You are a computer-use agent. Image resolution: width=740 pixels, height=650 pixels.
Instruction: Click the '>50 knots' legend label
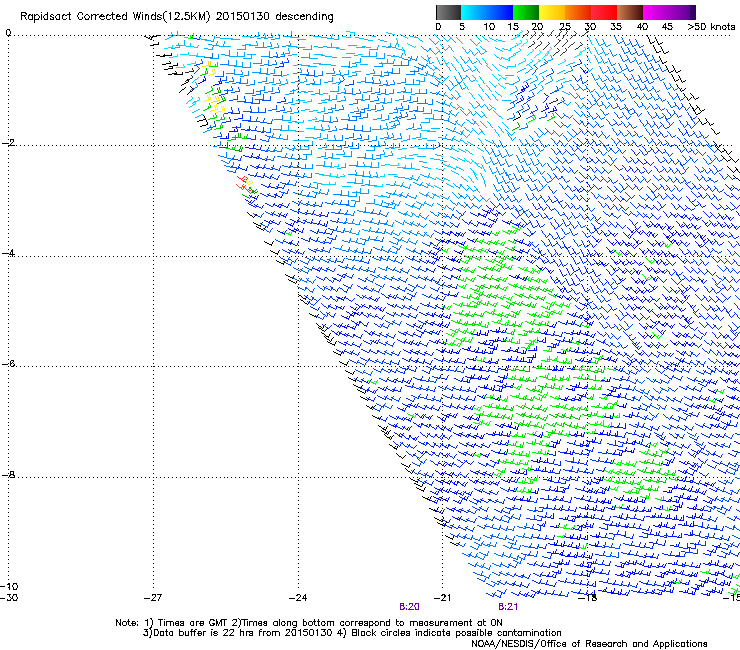coord(712,27)
